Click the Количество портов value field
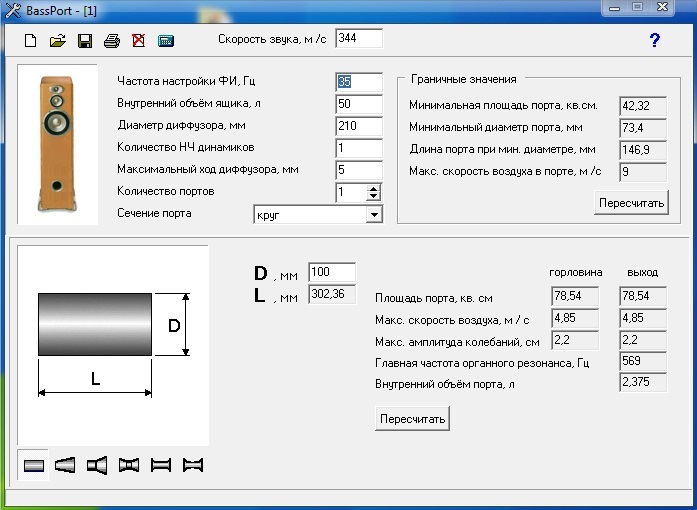The image size is (697, 510). pyautogui.click(x=351, y=192)
